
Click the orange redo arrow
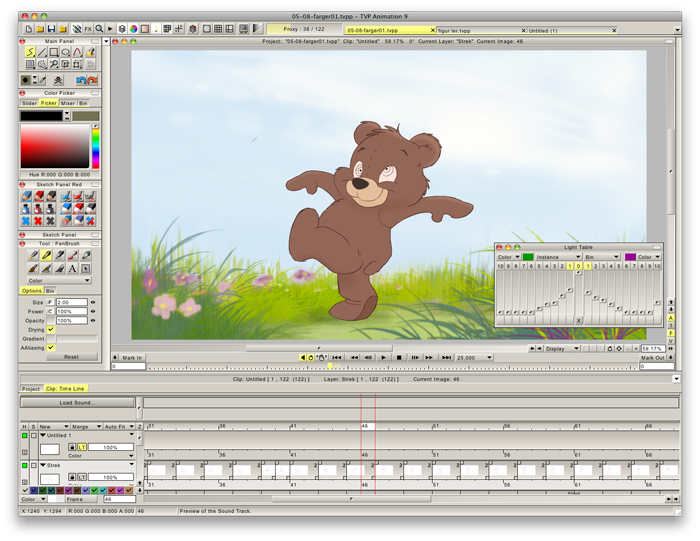click(x=92, y=80)
